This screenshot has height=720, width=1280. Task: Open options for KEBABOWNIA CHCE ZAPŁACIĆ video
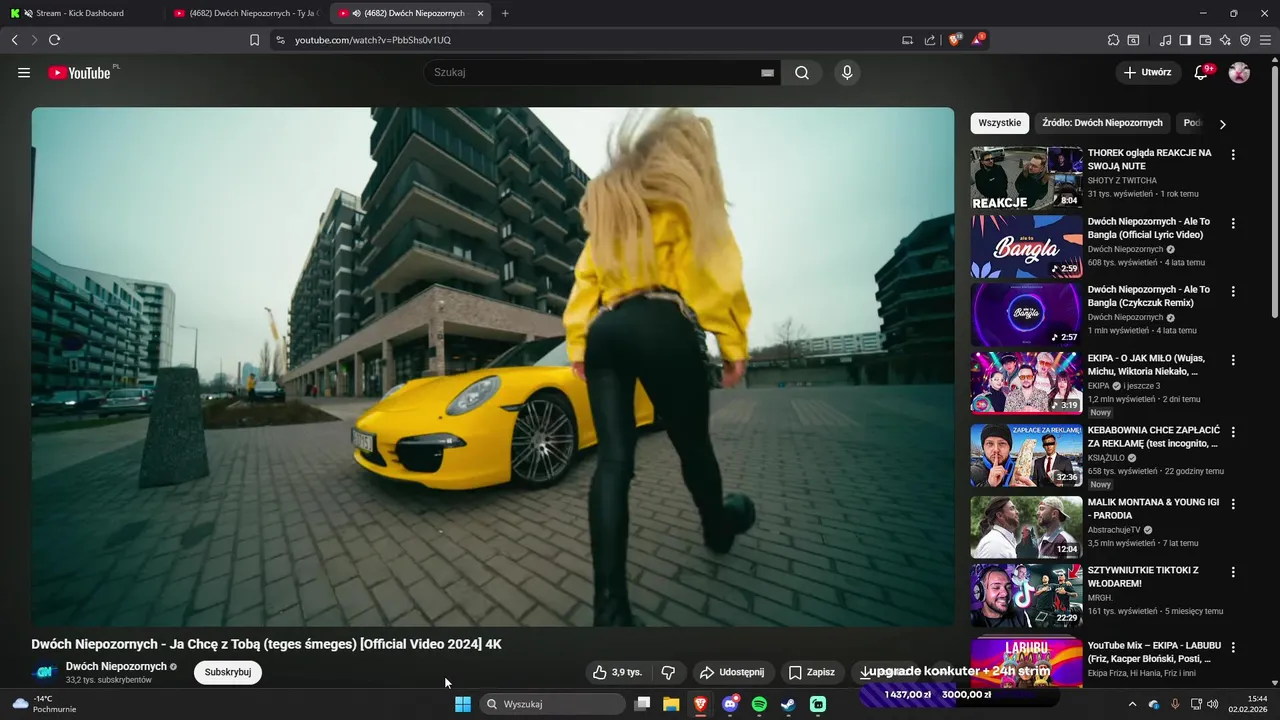1233,432
